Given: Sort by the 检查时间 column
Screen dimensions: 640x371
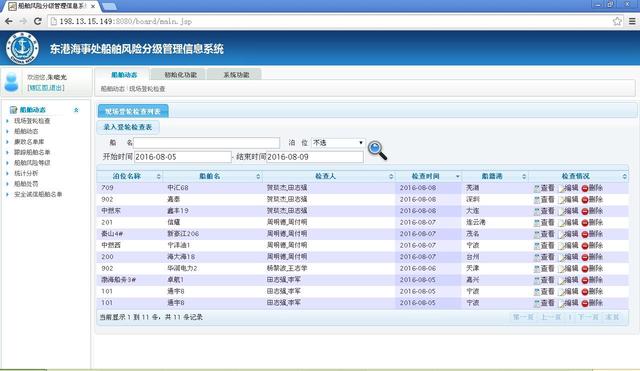Looking at the screenshot, I should point(429,176).
